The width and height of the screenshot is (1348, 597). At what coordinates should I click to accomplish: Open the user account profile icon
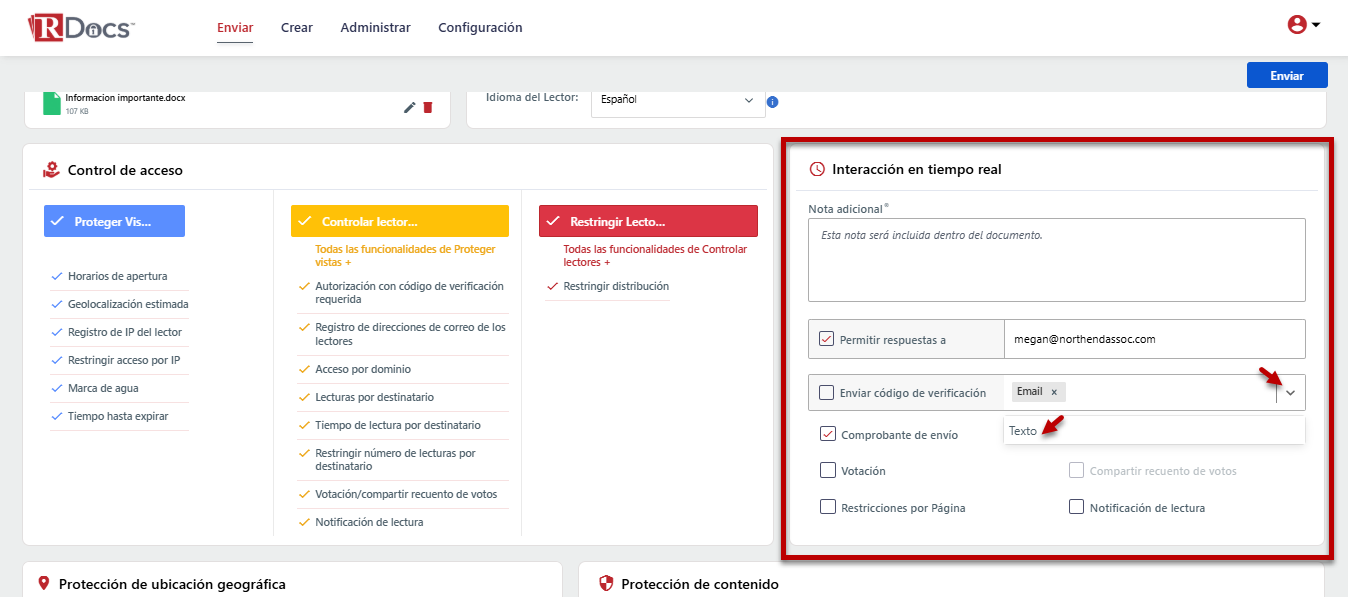point(1297,26)
